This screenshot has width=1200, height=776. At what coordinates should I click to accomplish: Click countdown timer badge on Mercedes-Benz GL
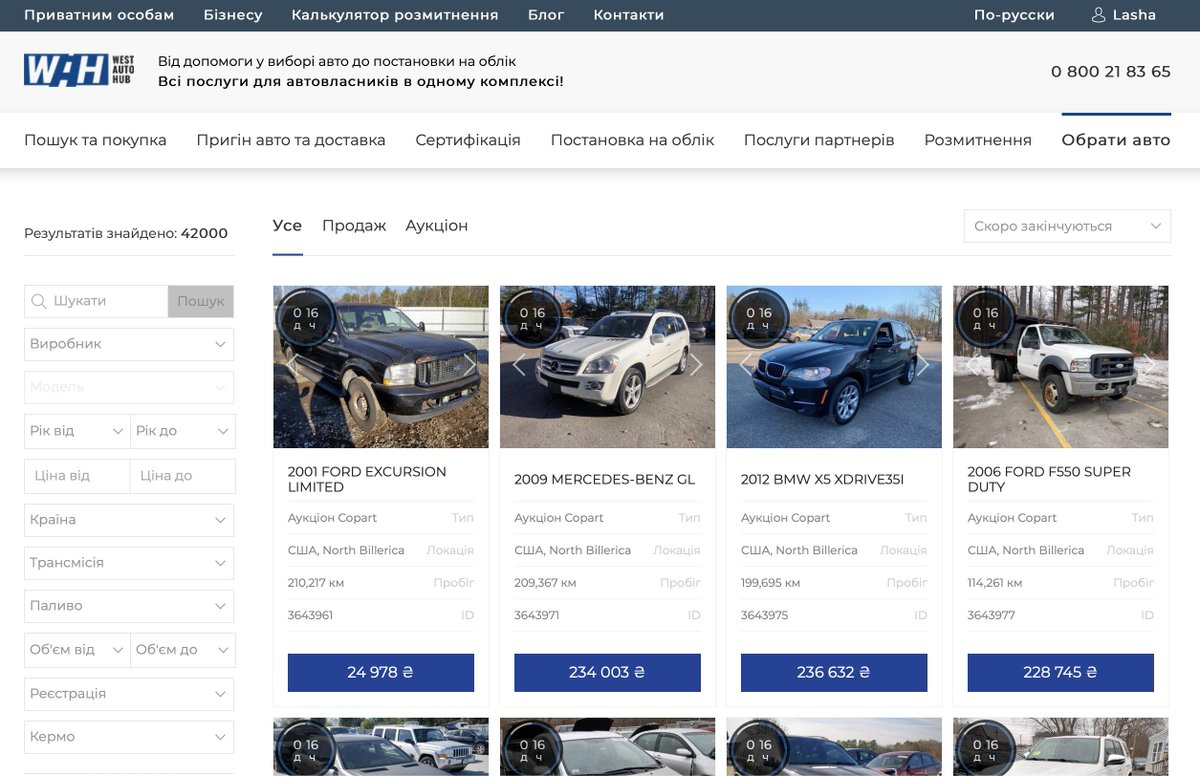coord(532,318)
